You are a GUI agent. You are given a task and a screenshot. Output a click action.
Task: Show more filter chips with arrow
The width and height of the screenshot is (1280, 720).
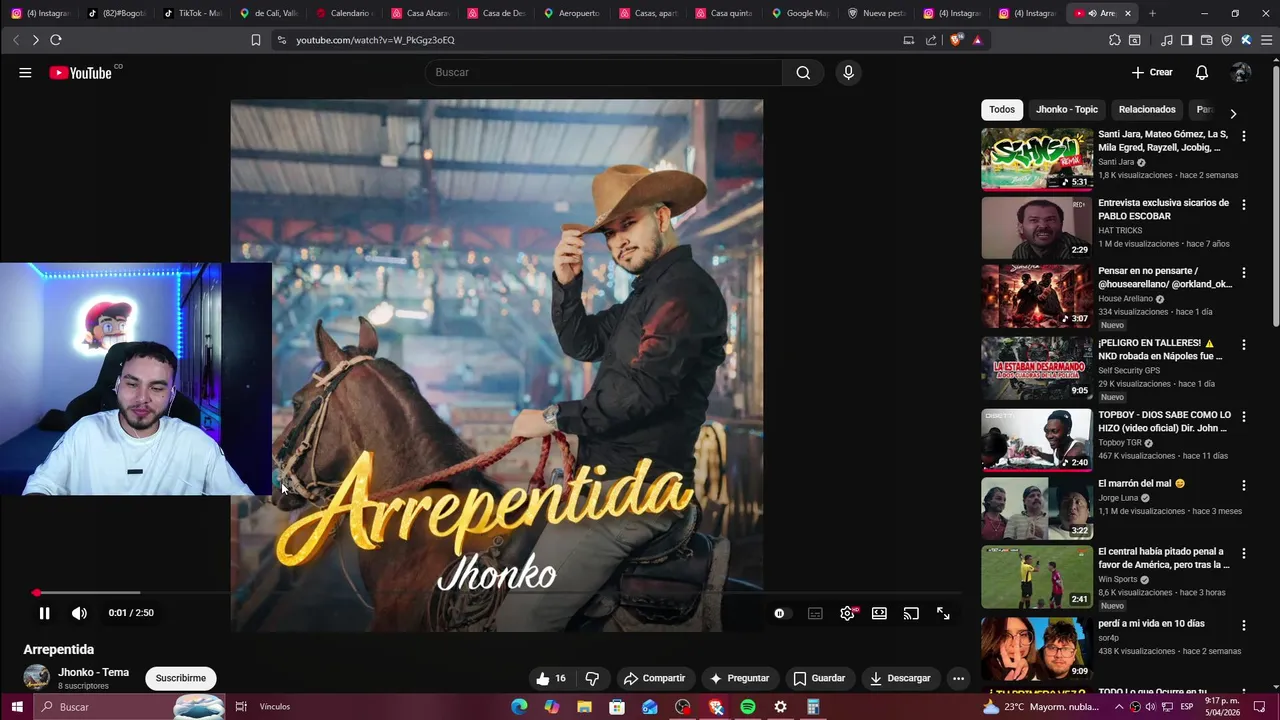click(x=1233, y=113)
